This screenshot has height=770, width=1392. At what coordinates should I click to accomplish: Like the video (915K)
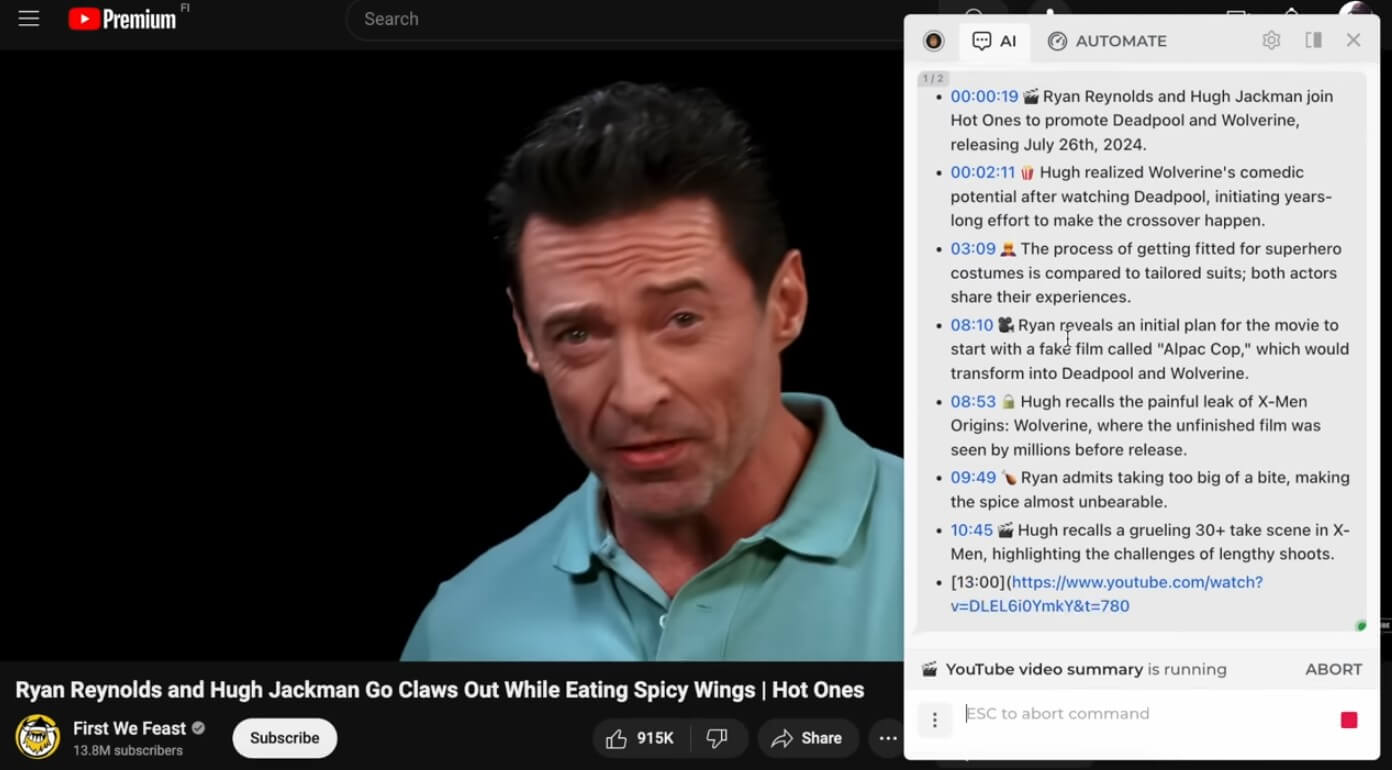tap(640, 738)
